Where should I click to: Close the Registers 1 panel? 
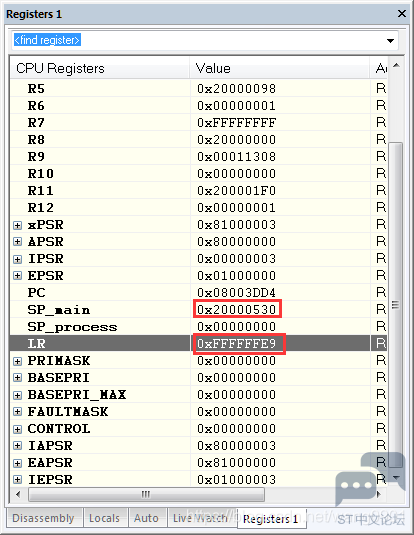[402, 14]
